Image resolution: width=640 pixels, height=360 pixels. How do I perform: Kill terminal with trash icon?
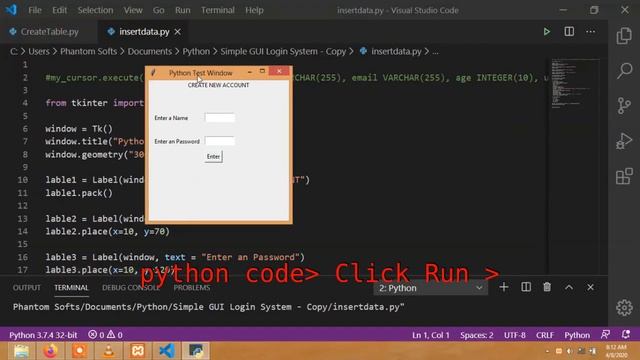pyautogui.click(x=547, y=287)
